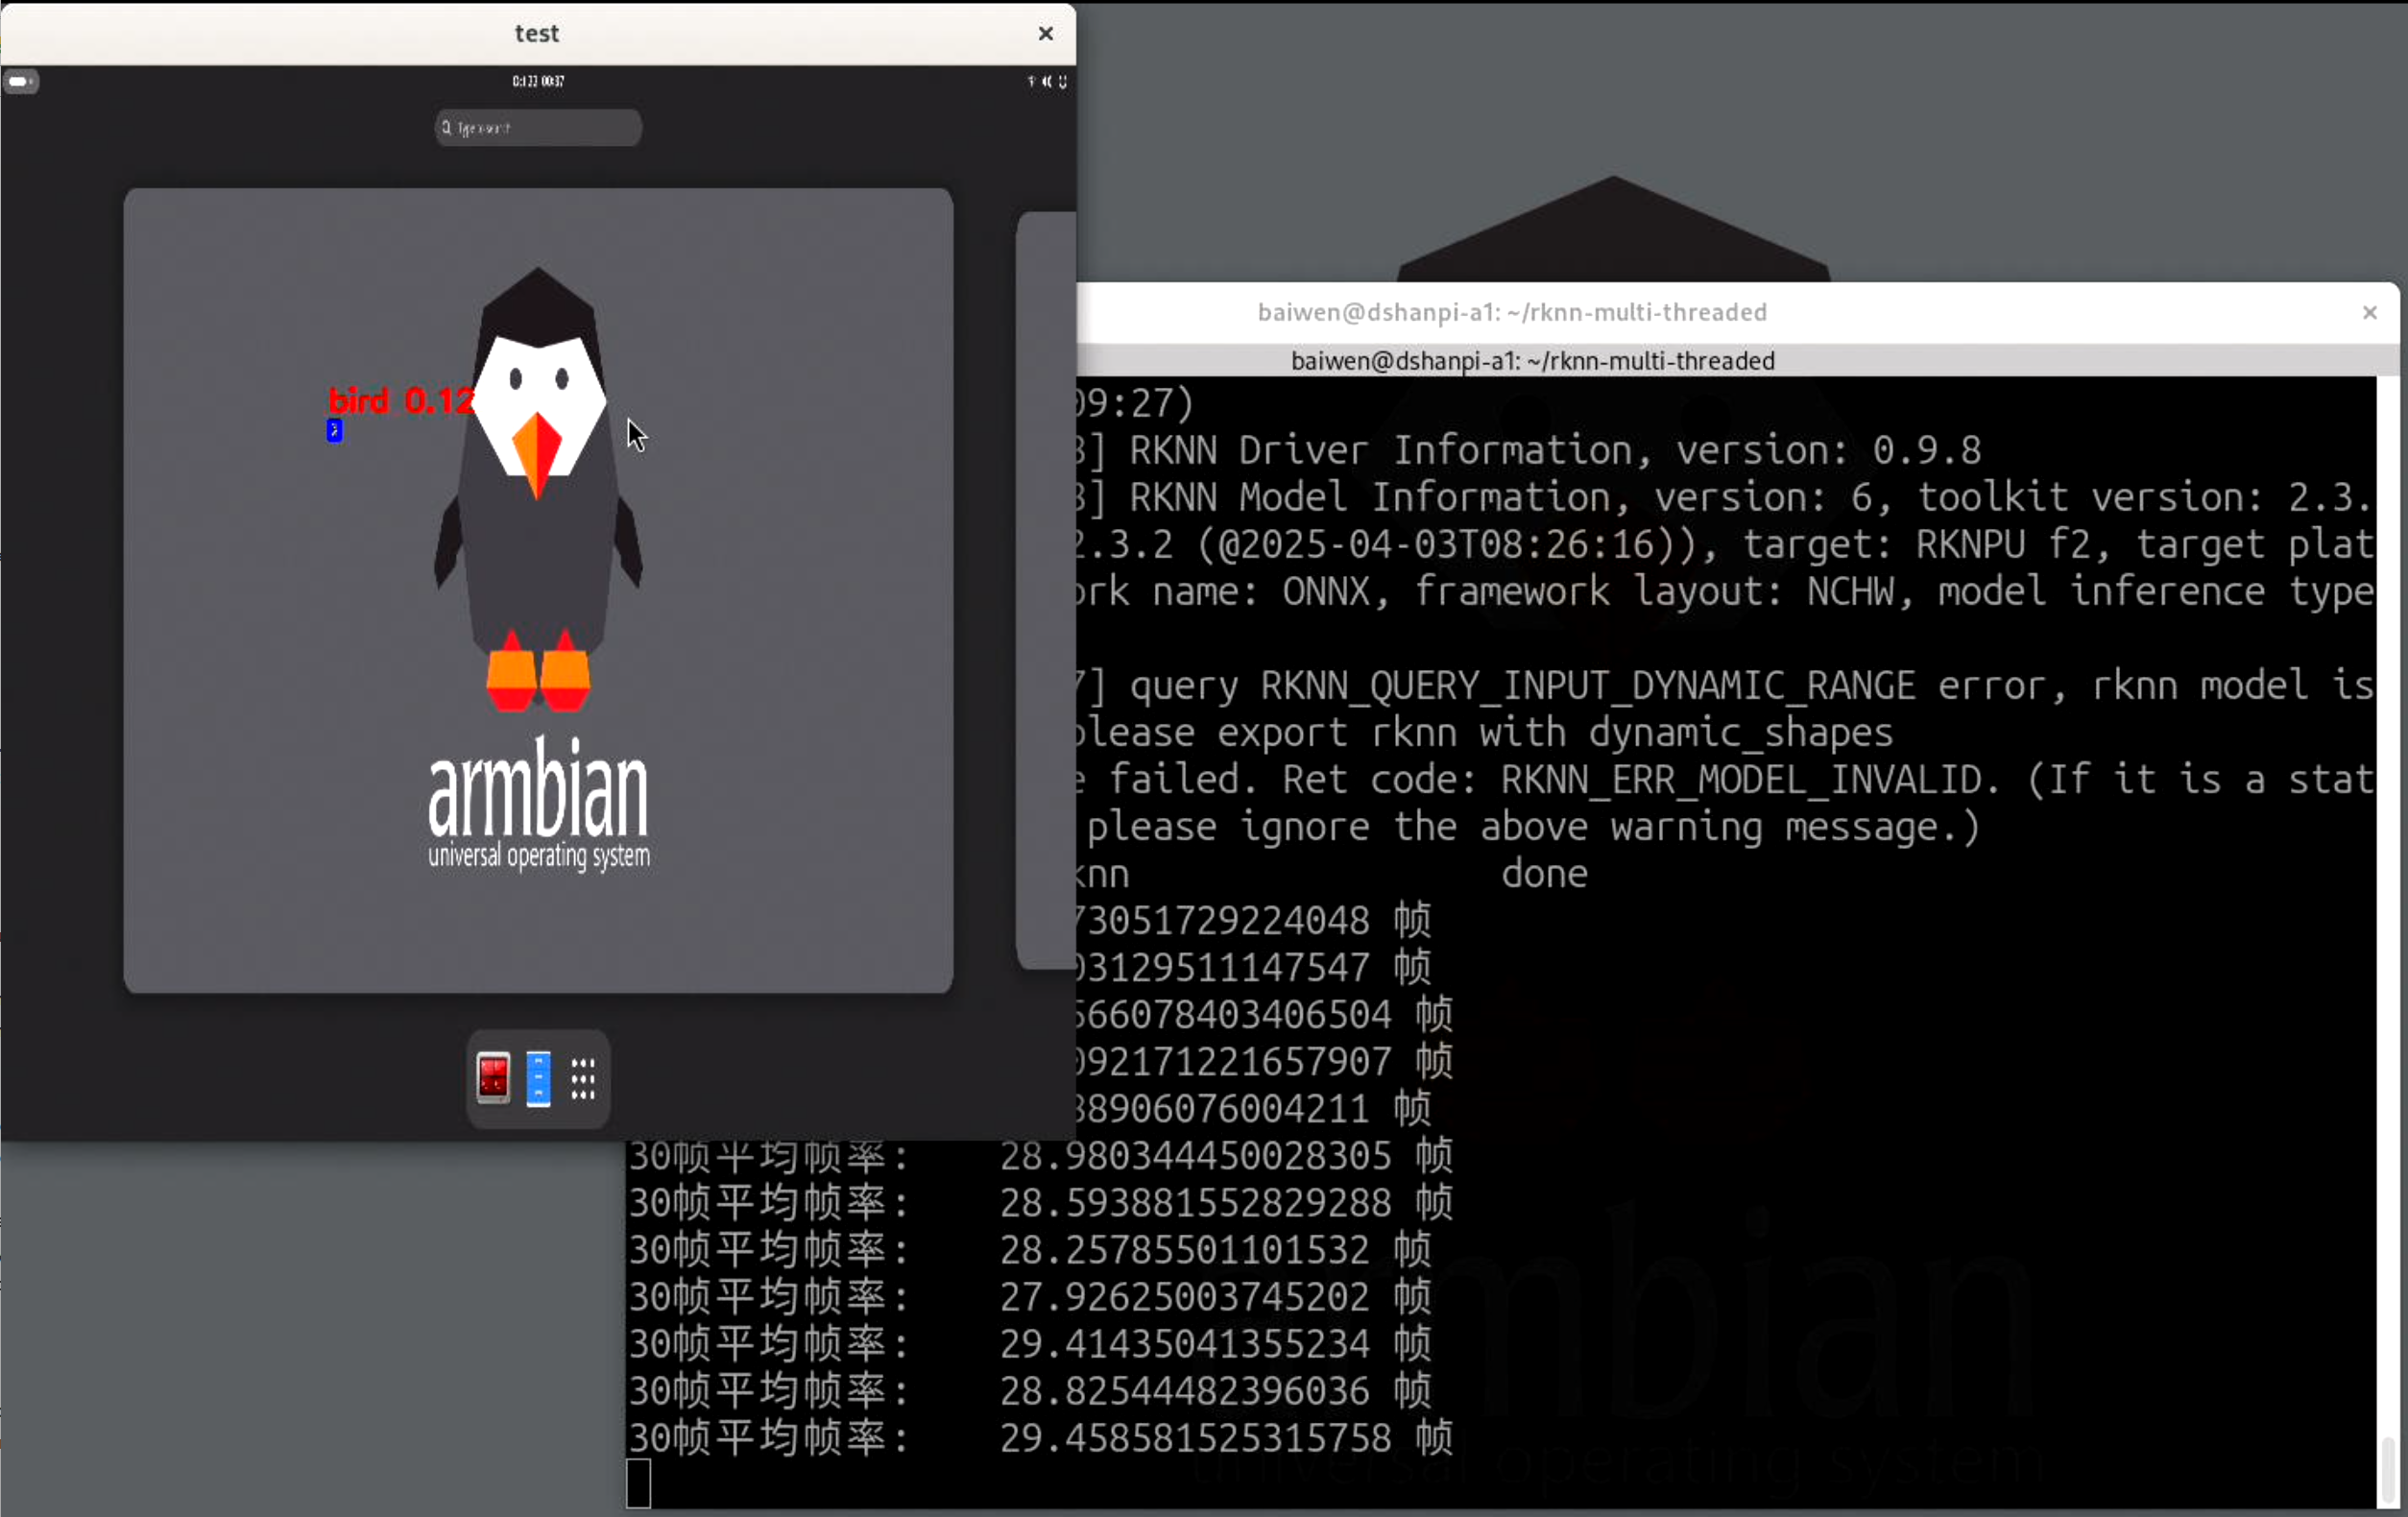Click the 'test' window title bar
Image resolution: width=2408 pixels, height=1517 pixels.
tap(536, 33)
